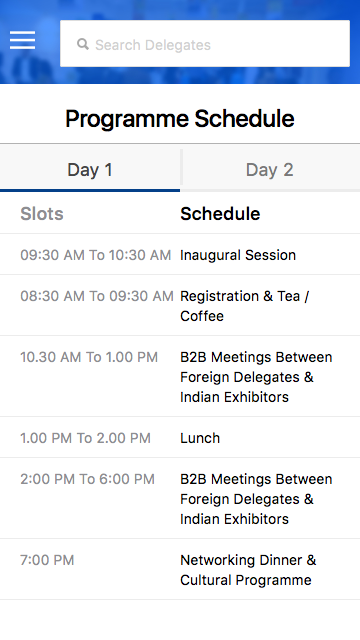Switch to the Day 1 tab
This screenshot has width=360, height=640.
(90, 170)
